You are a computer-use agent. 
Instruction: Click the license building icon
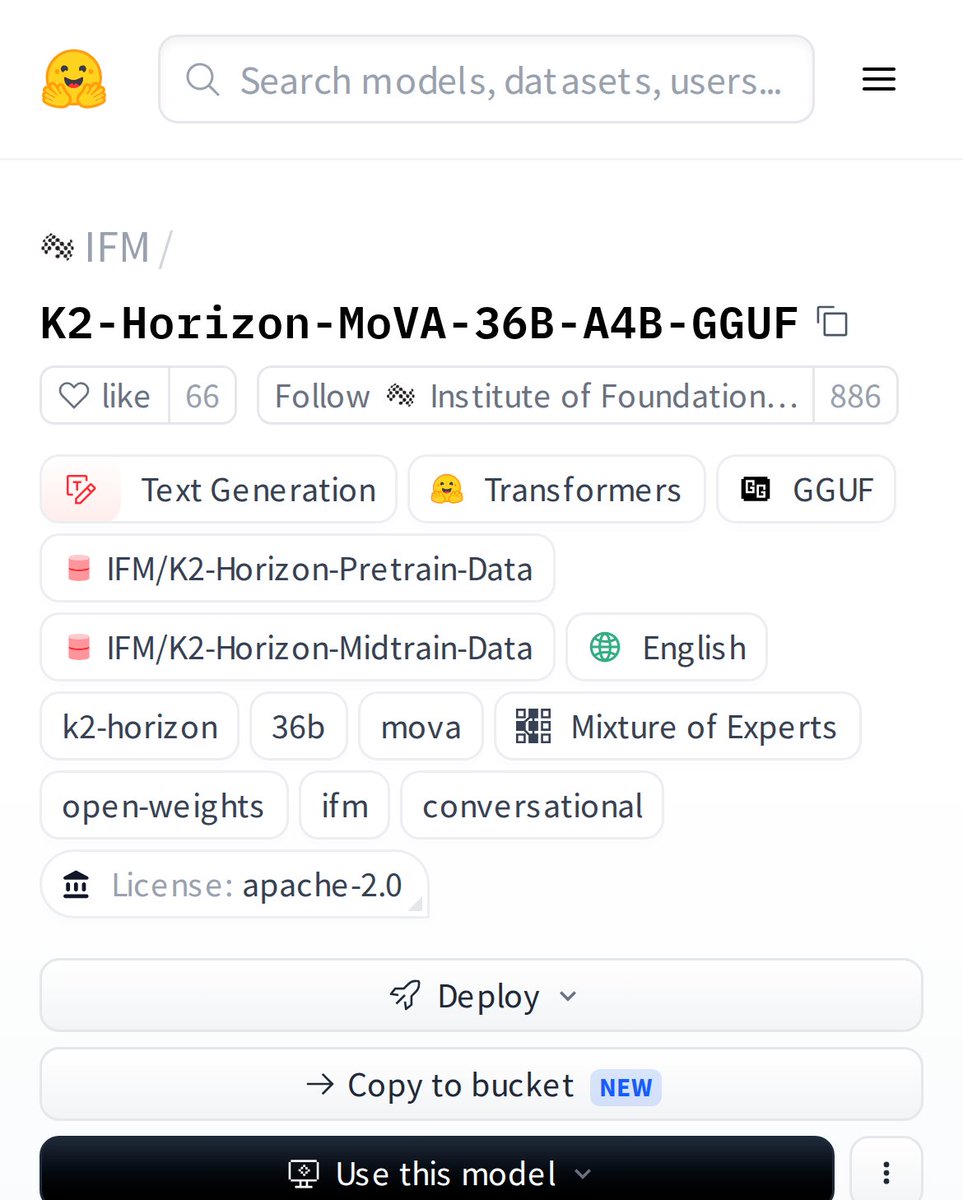click(76, 884)
